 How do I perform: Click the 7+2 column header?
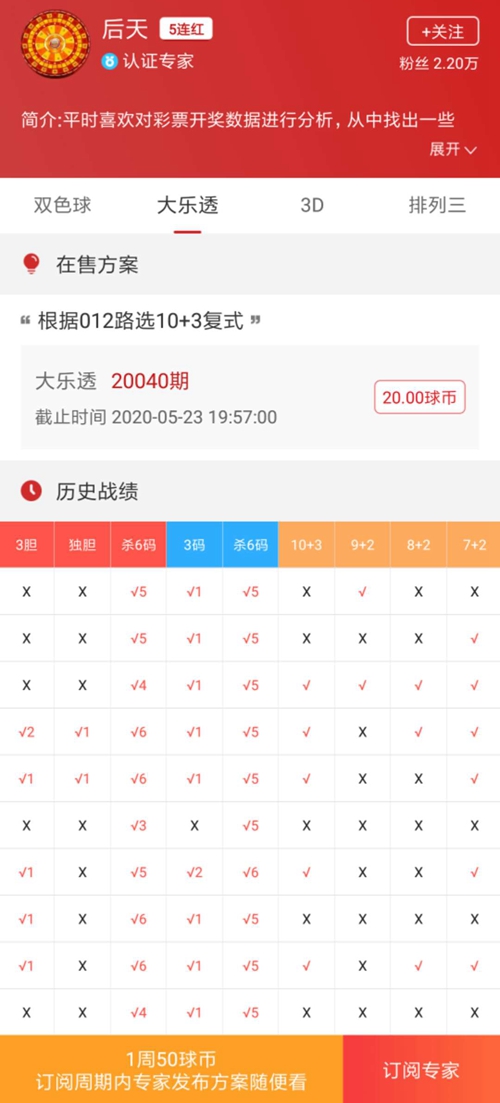click(x=474, y=544)
